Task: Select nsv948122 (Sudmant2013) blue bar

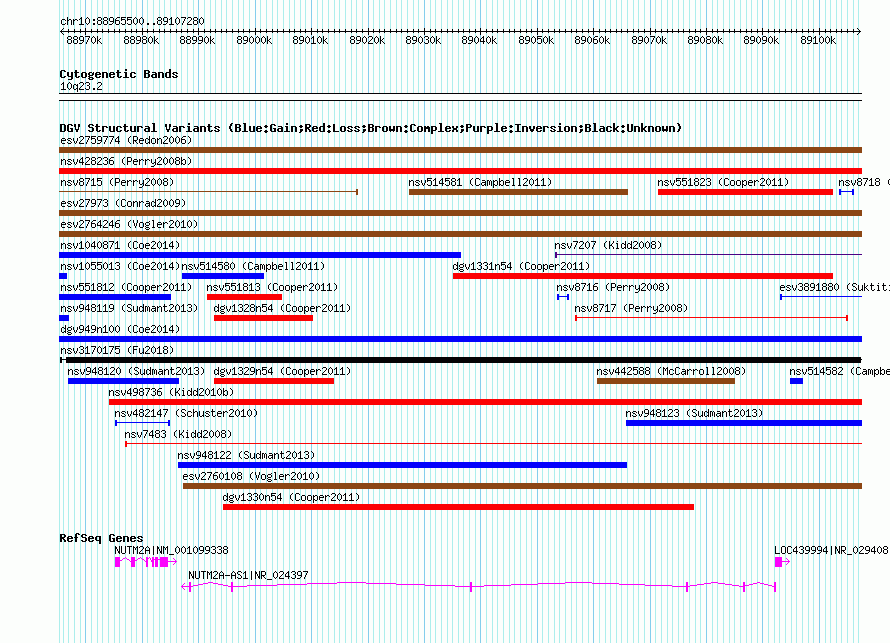Action: click(402, 465)
